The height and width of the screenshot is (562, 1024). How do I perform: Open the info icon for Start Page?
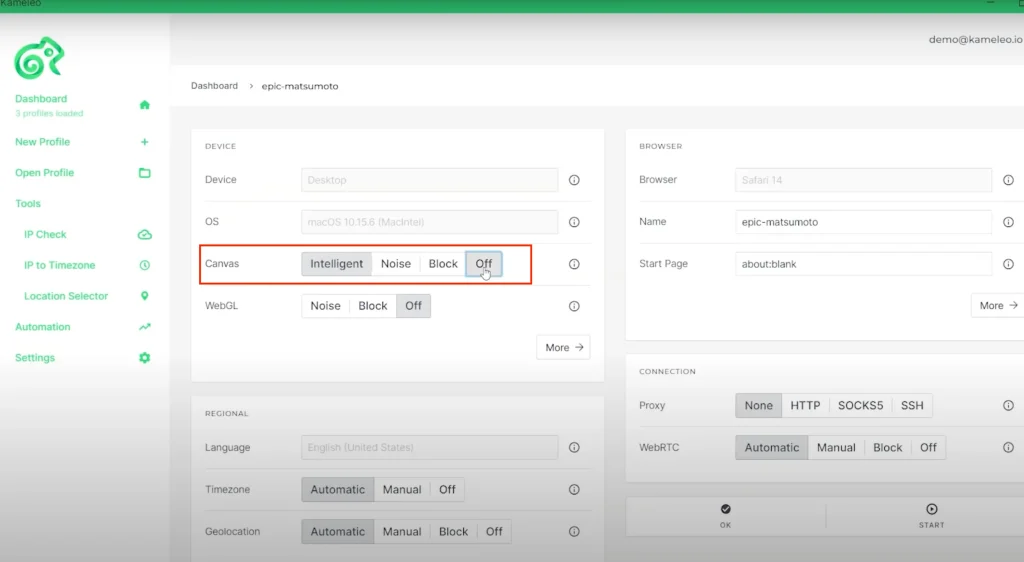click(x=1008, y=264)
